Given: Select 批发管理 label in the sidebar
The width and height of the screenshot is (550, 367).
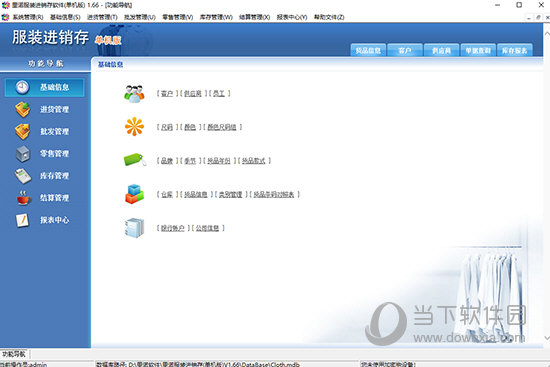Looking at the screenshot, I should tap(54, 132).
